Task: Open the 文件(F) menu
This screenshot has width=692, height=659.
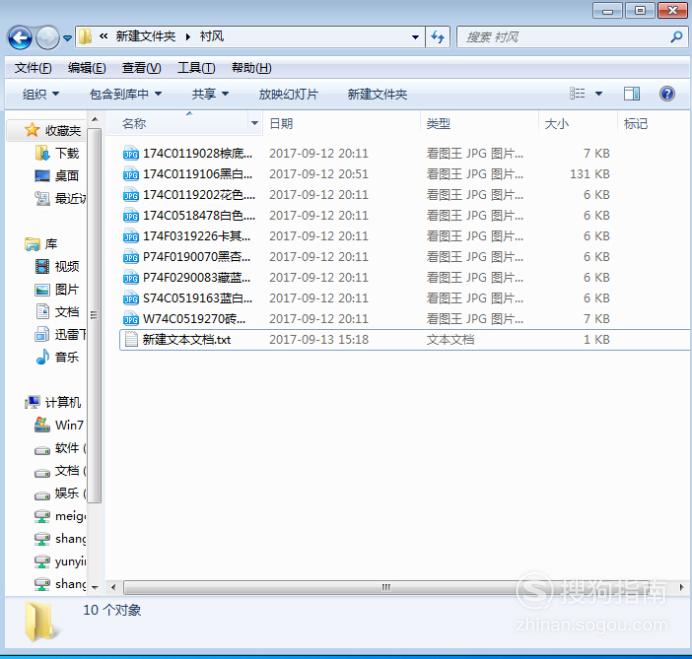Action: click(x=33, y=68)
